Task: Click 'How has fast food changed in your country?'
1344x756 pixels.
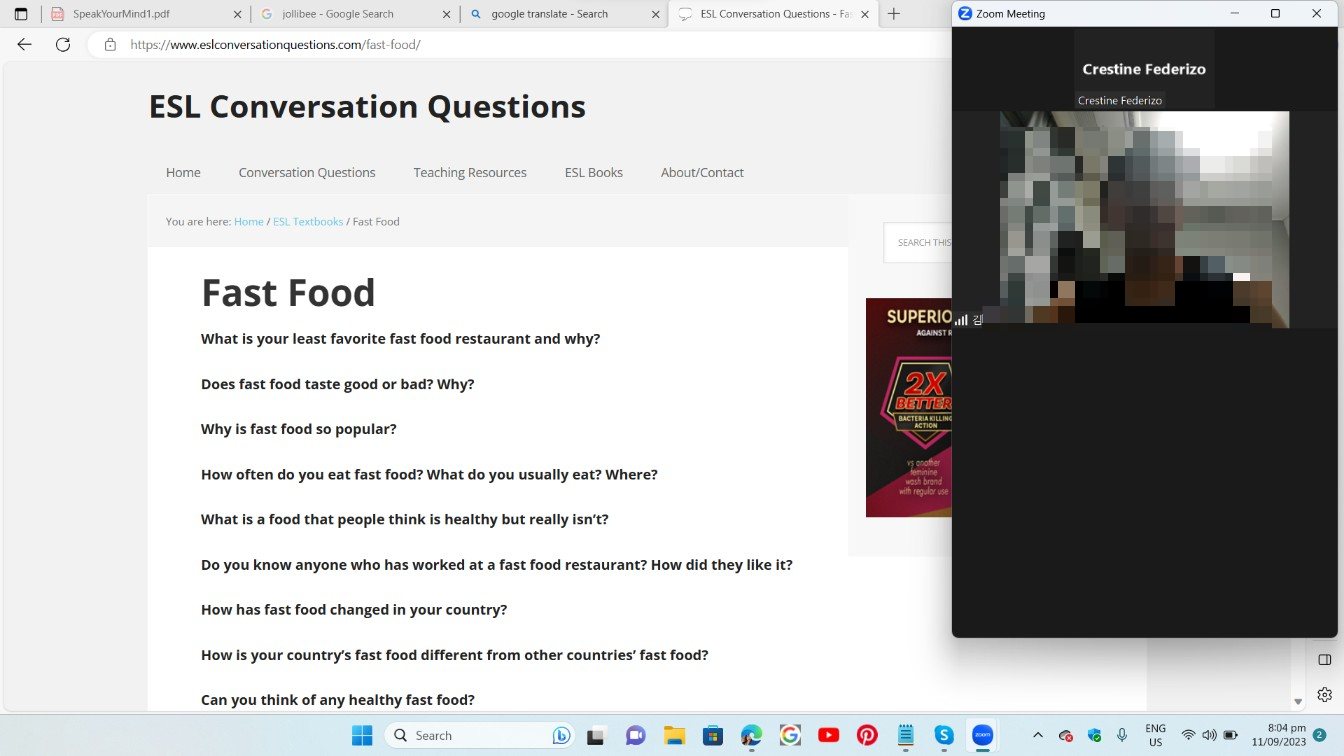Action: pyautogui.click(x=354, y=609)
